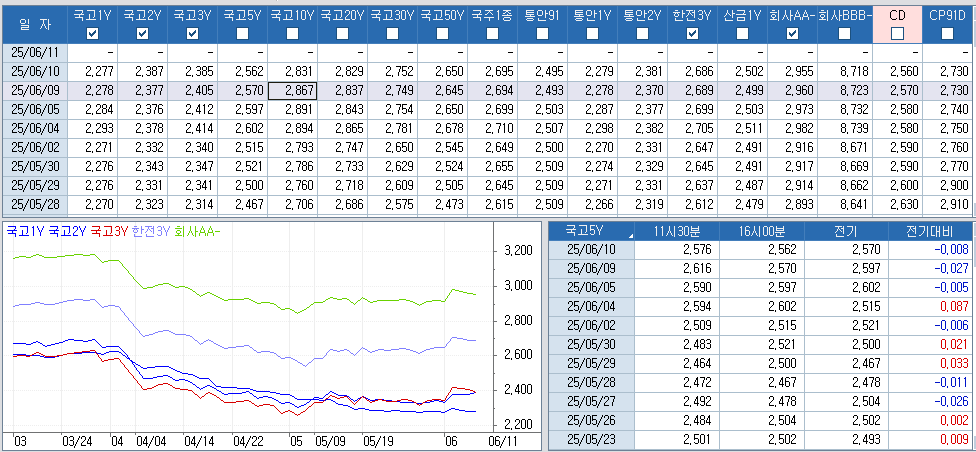Check the 회사BBB- column checkbox
The height and width of the screenshot is (452, 976).
(x=845, y=34)
